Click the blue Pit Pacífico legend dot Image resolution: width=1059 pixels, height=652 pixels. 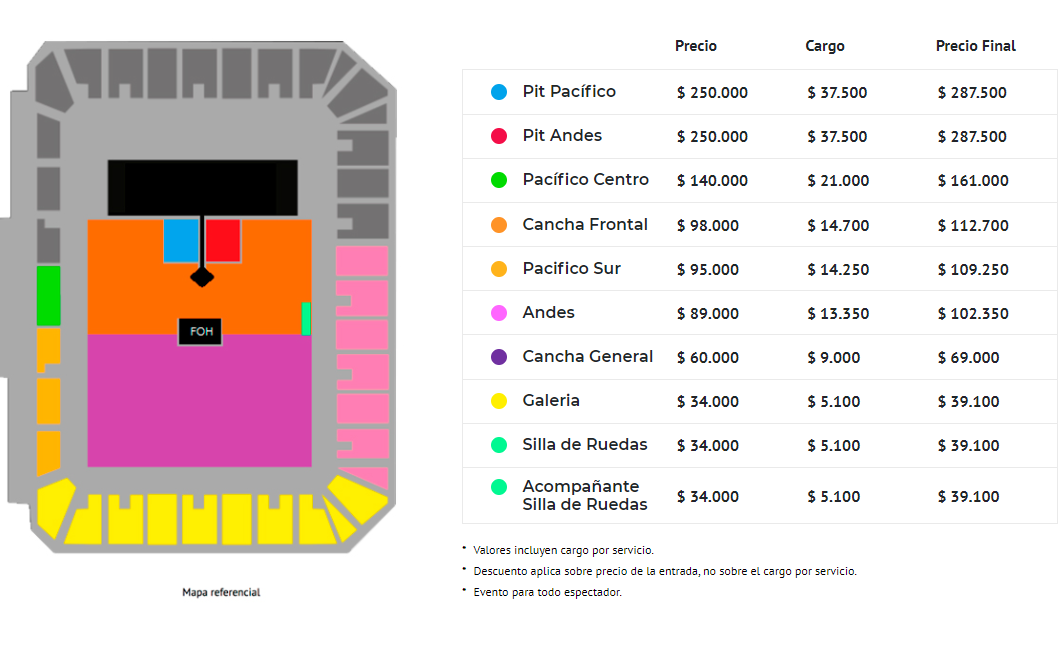pos(499,92)
